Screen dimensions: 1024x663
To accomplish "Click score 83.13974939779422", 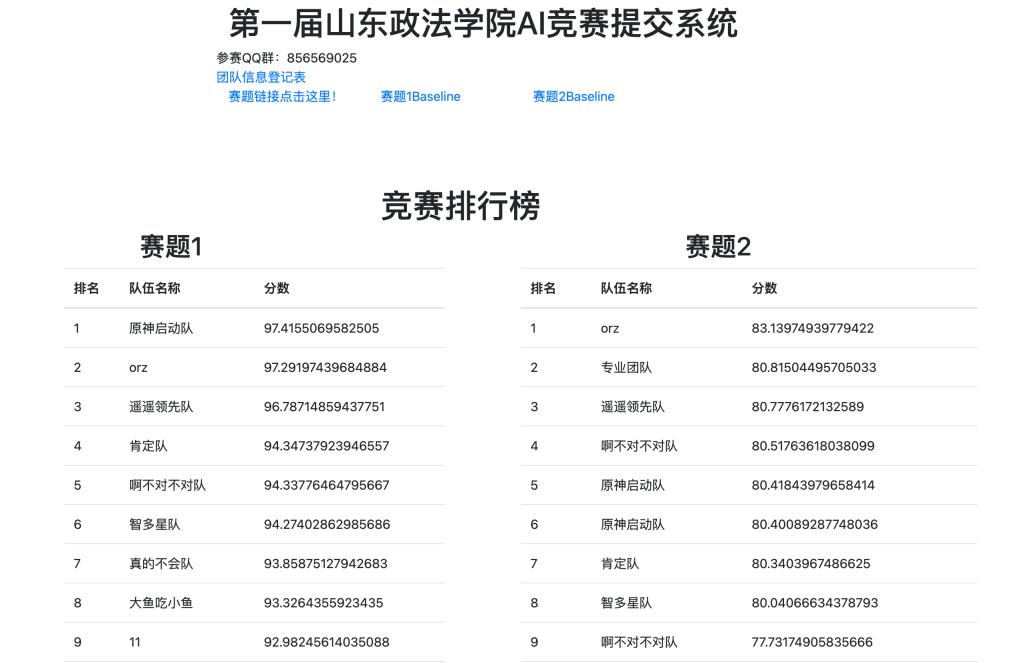I will click(x=812, y=328).
